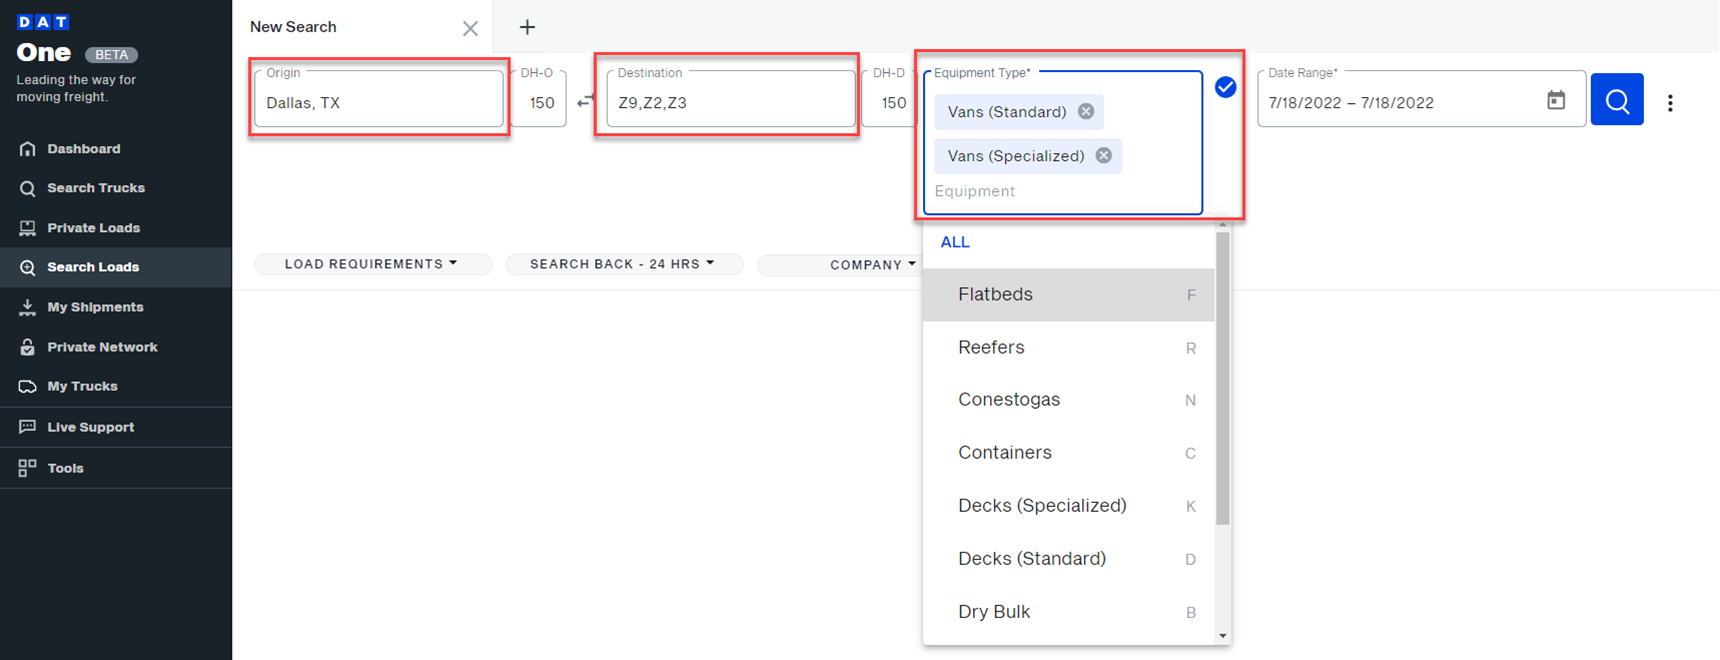
Task: Select Flatbeds from equipment list
Action: [1068, 294]
